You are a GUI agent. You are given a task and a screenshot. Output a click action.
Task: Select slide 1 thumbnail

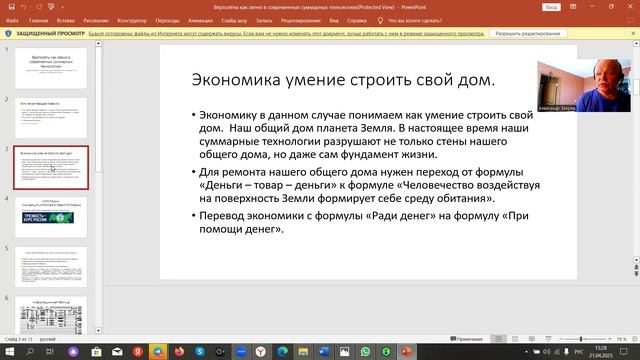51,68
